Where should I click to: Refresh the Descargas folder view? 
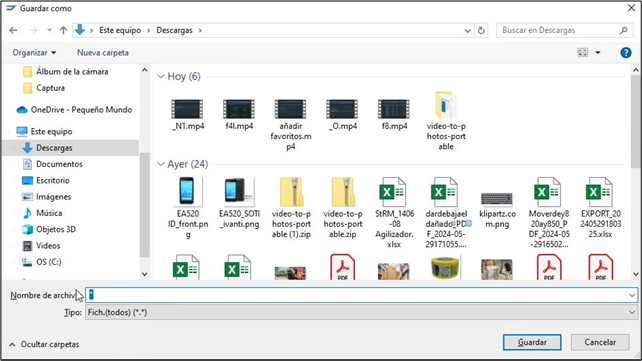481,30
